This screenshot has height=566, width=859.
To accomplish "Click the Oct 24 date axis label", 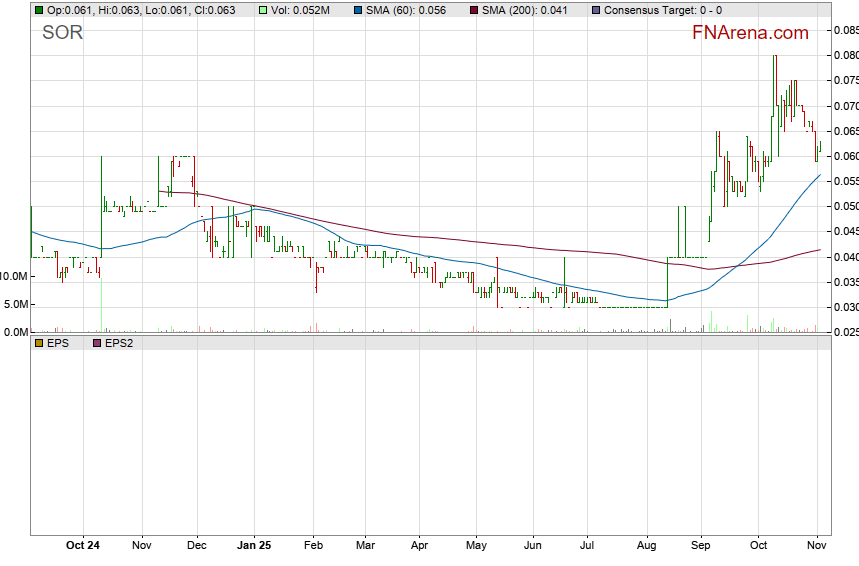I will pyautogui.click(x=83, y=546).
